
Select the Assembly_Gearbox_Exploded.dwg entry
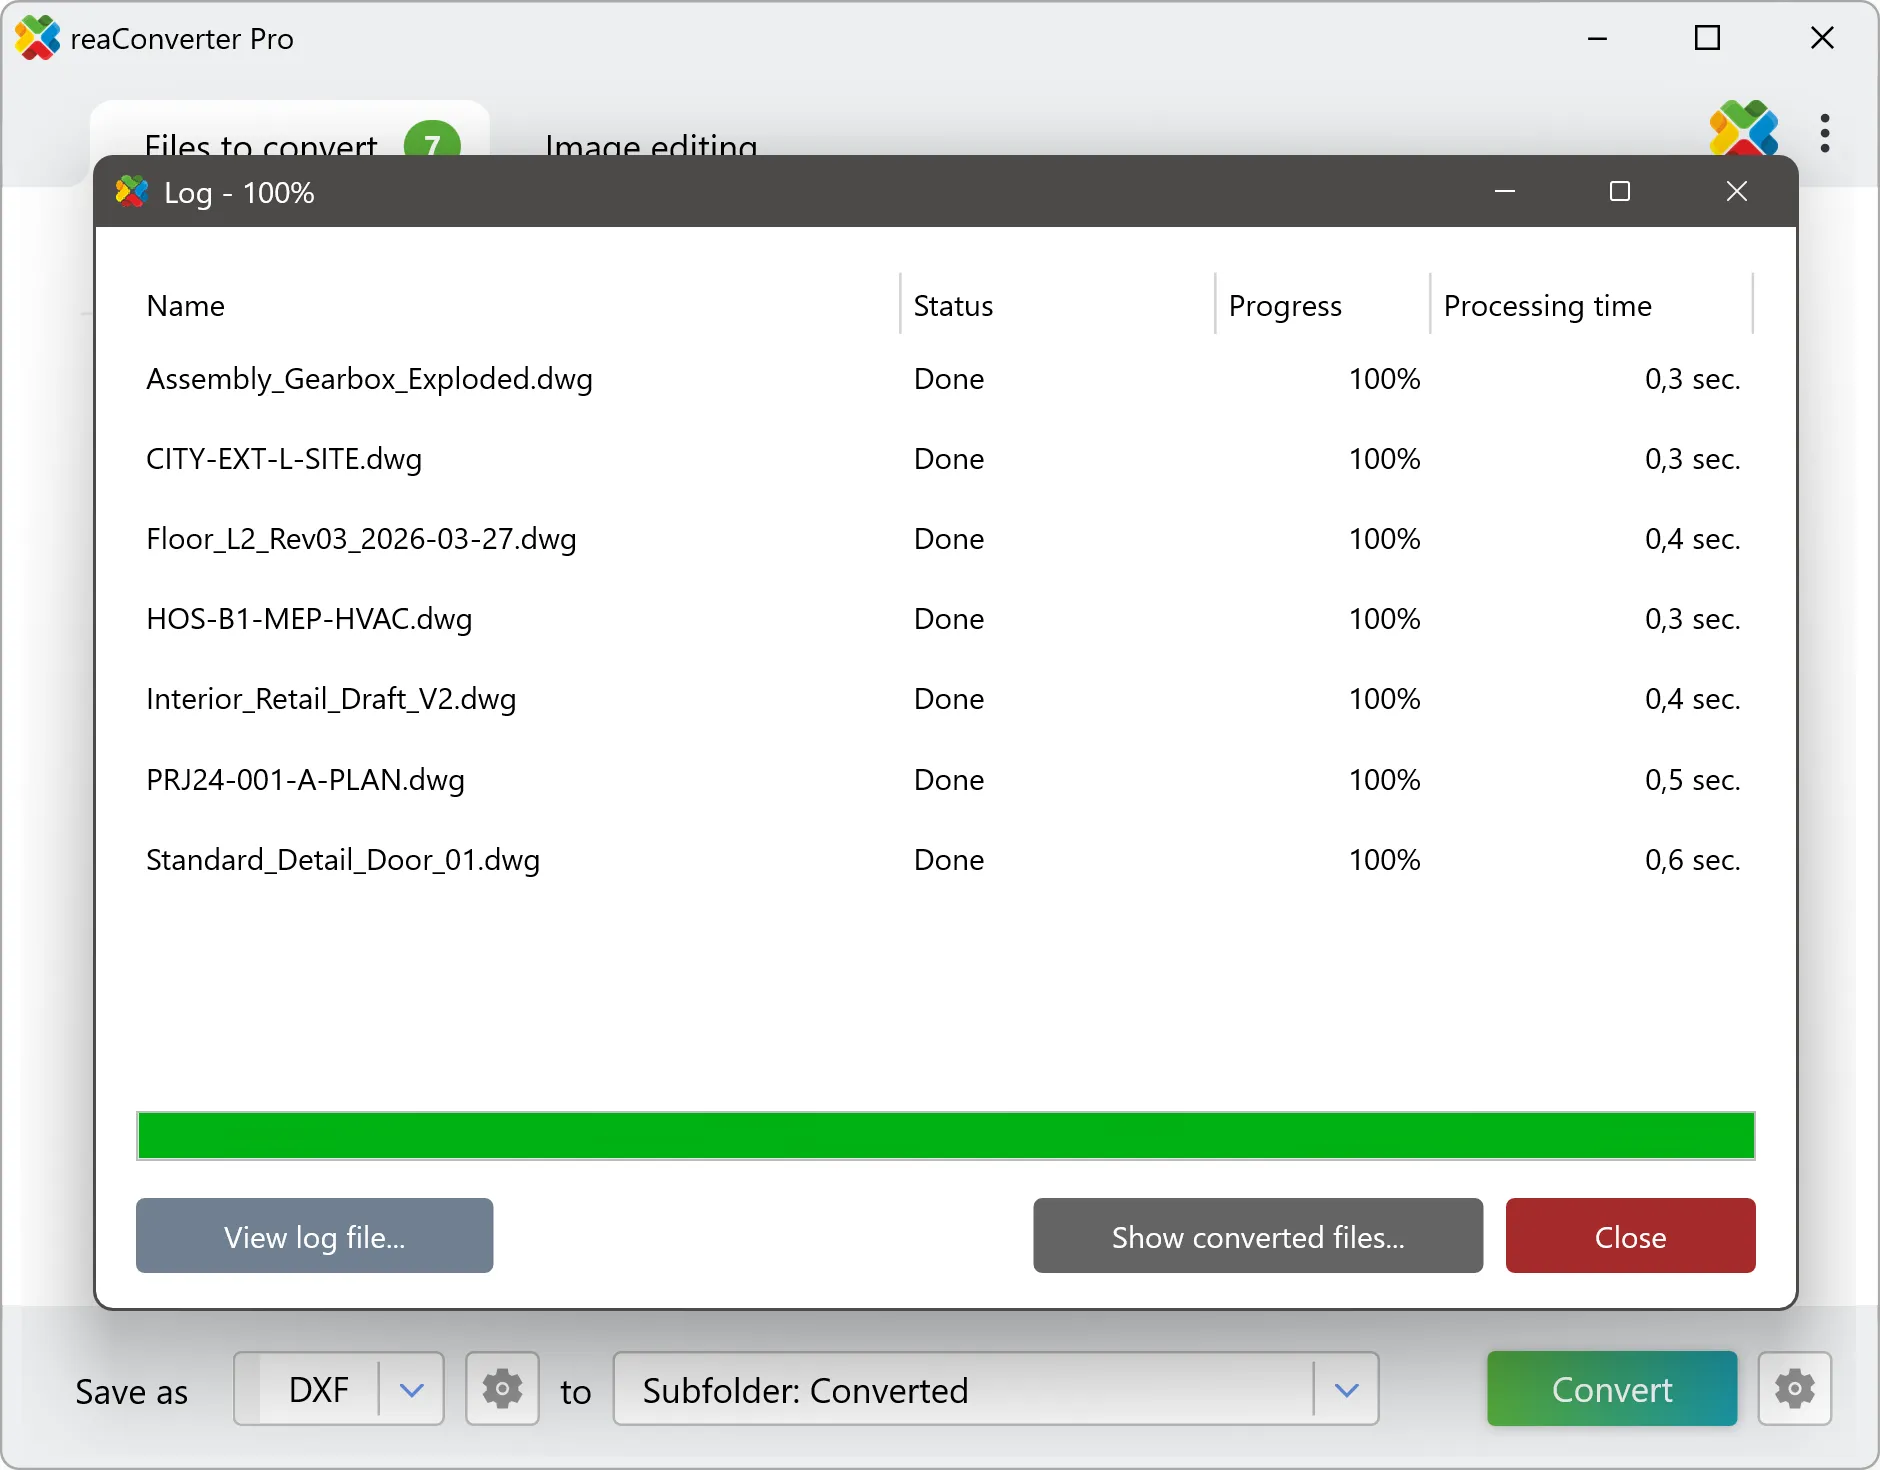tap(369, 379)
